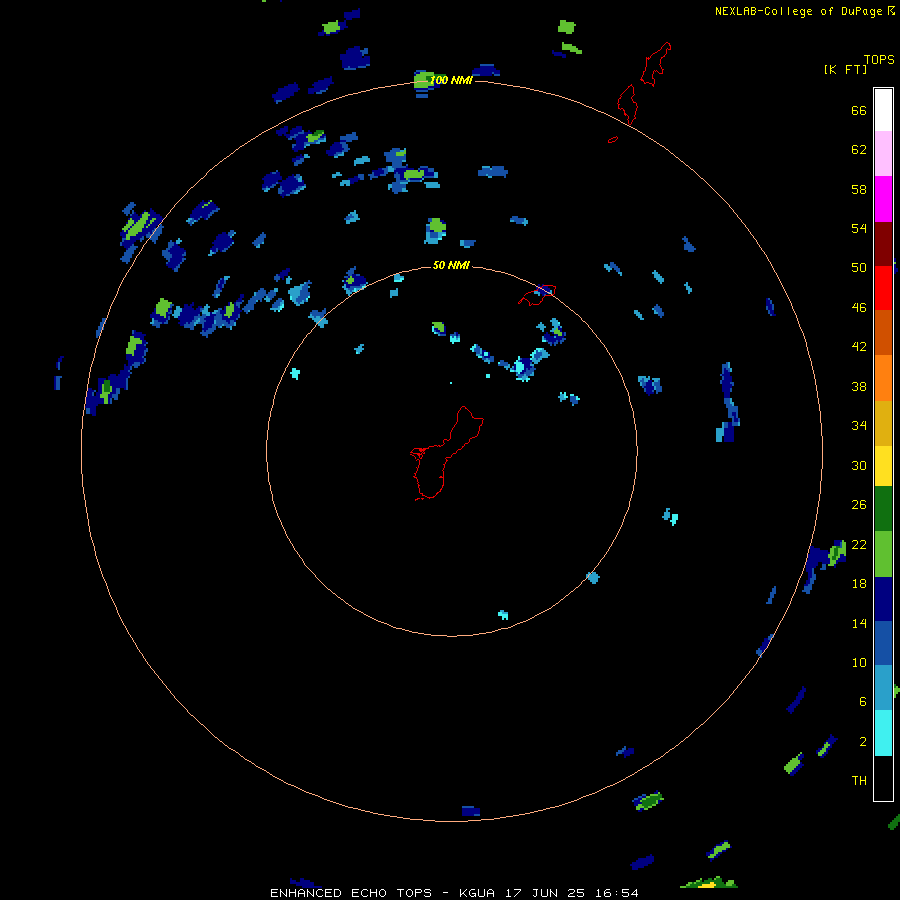This screenshot has height=900, width=900.
Task: Click the '66' scale value
Action: (x=859, y=111)
